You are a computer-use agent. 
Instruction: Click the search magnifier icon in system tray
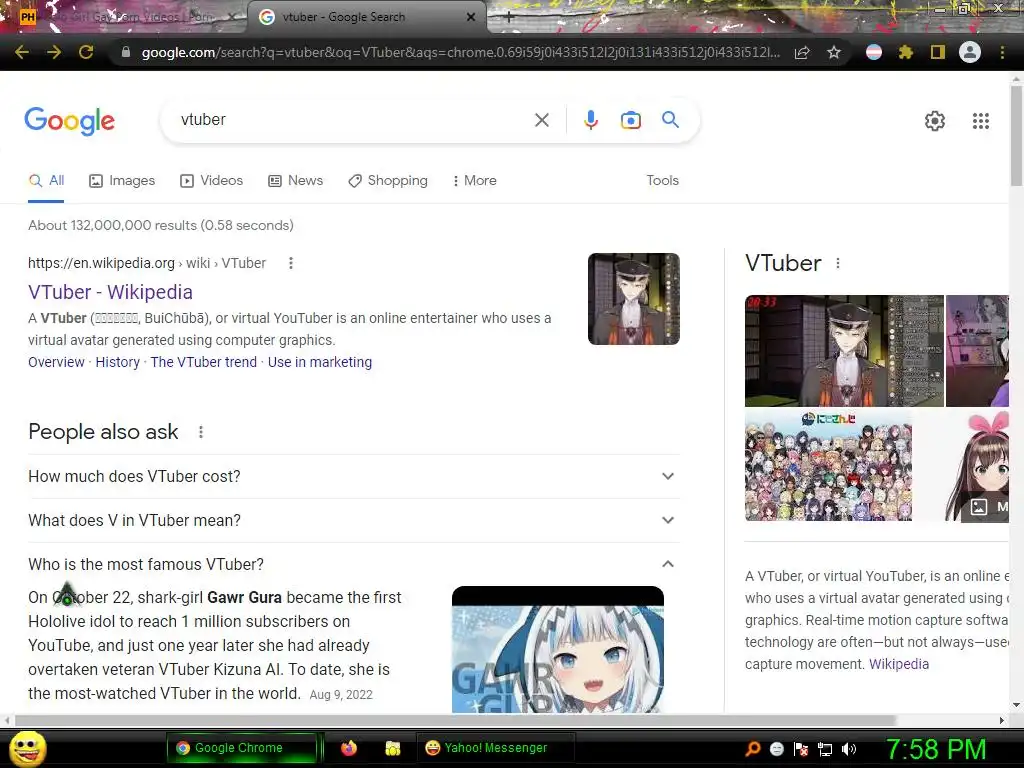tap(753, 749)
